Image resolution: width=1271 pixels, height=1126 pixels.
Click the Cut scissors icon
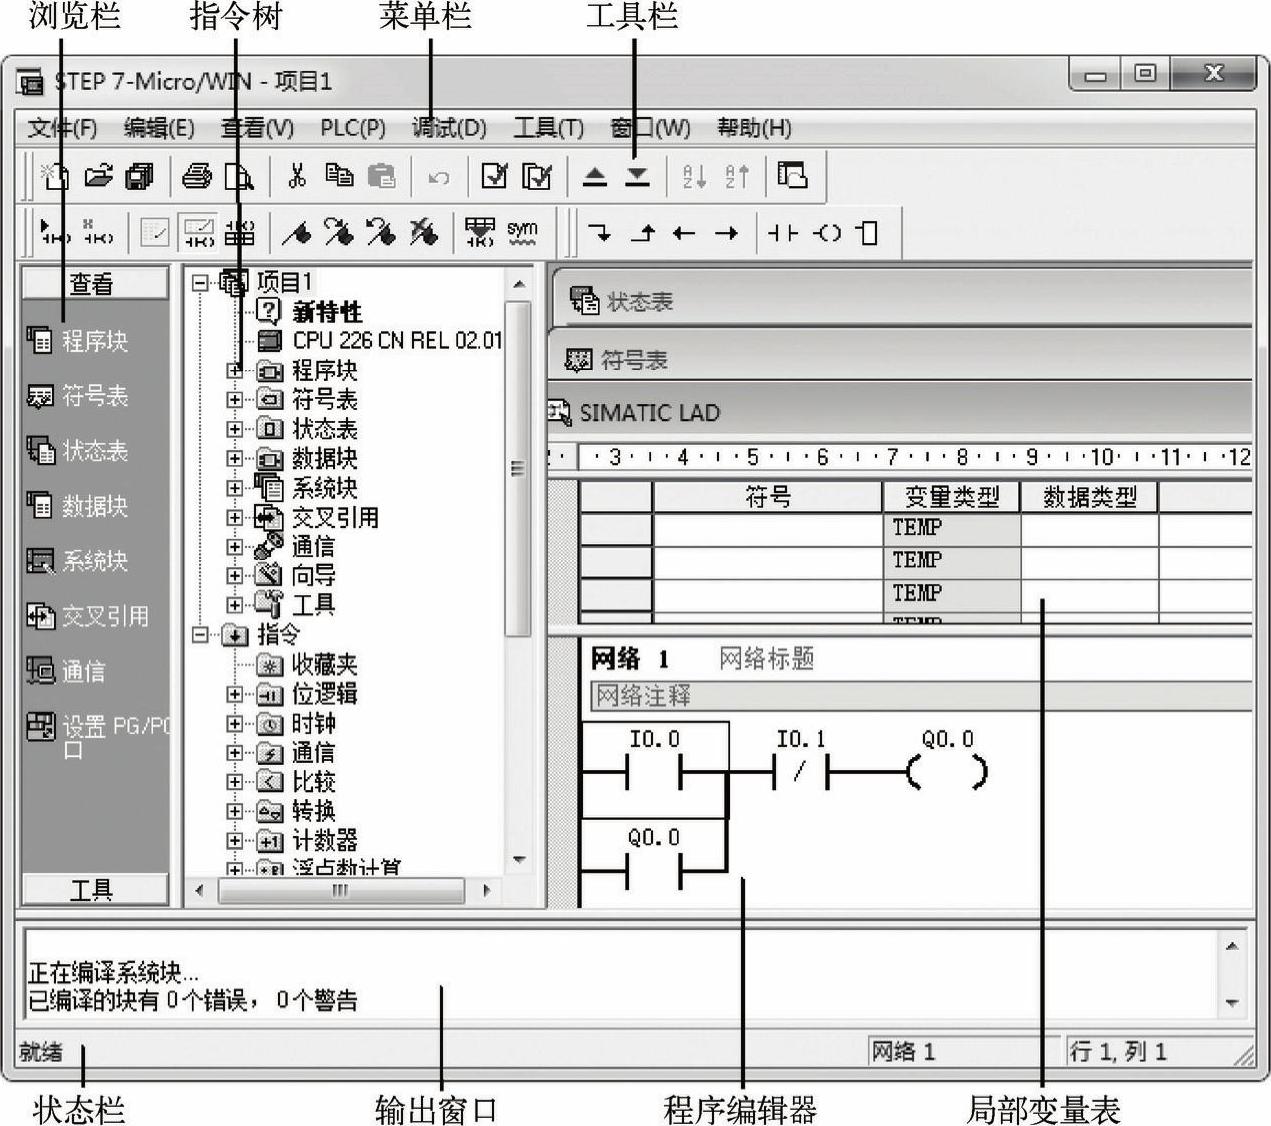point(296,177)
